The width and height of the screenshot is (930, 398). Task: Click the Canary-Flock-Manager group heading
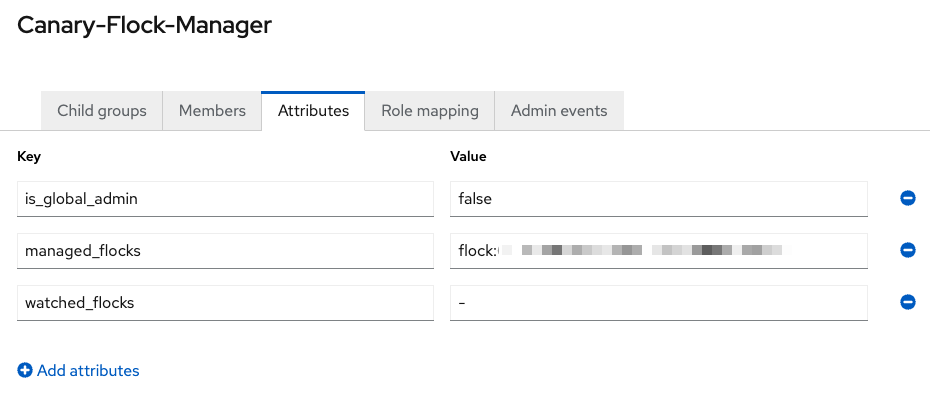[x=145, y=26]
